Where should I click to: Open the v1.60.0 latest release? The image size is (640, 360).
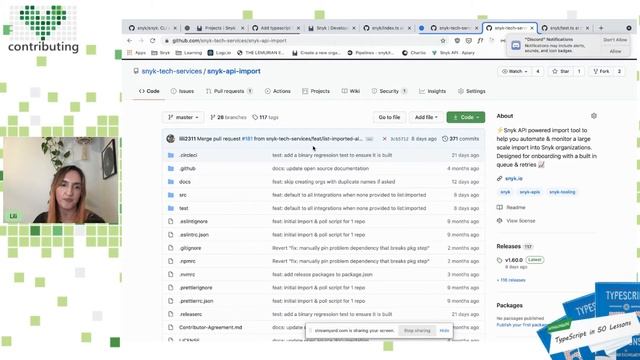[x=513, y=260]
